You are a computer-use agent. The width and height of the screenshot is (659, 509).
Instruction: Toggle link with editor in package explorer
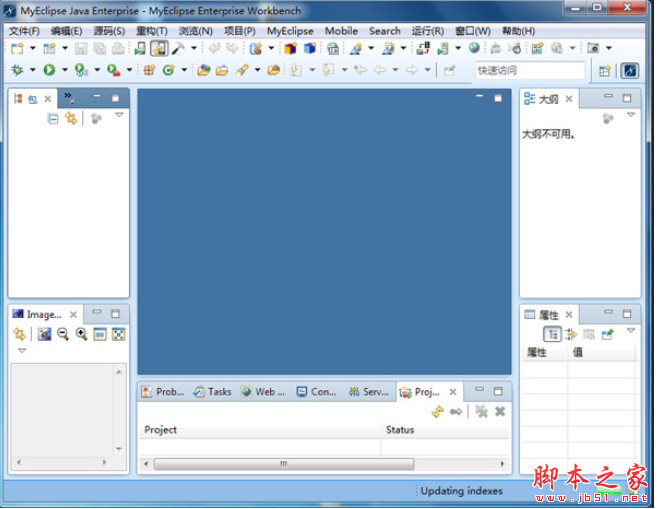[71, 119]
